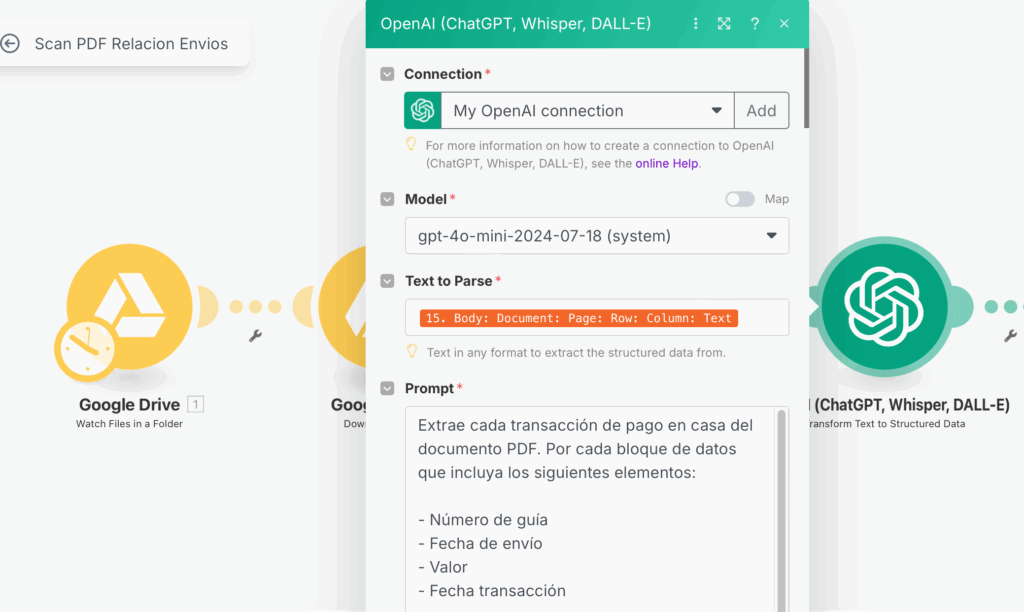Click the Prompt field label
The image size is (1024, 612).
[x=429, y=389]
